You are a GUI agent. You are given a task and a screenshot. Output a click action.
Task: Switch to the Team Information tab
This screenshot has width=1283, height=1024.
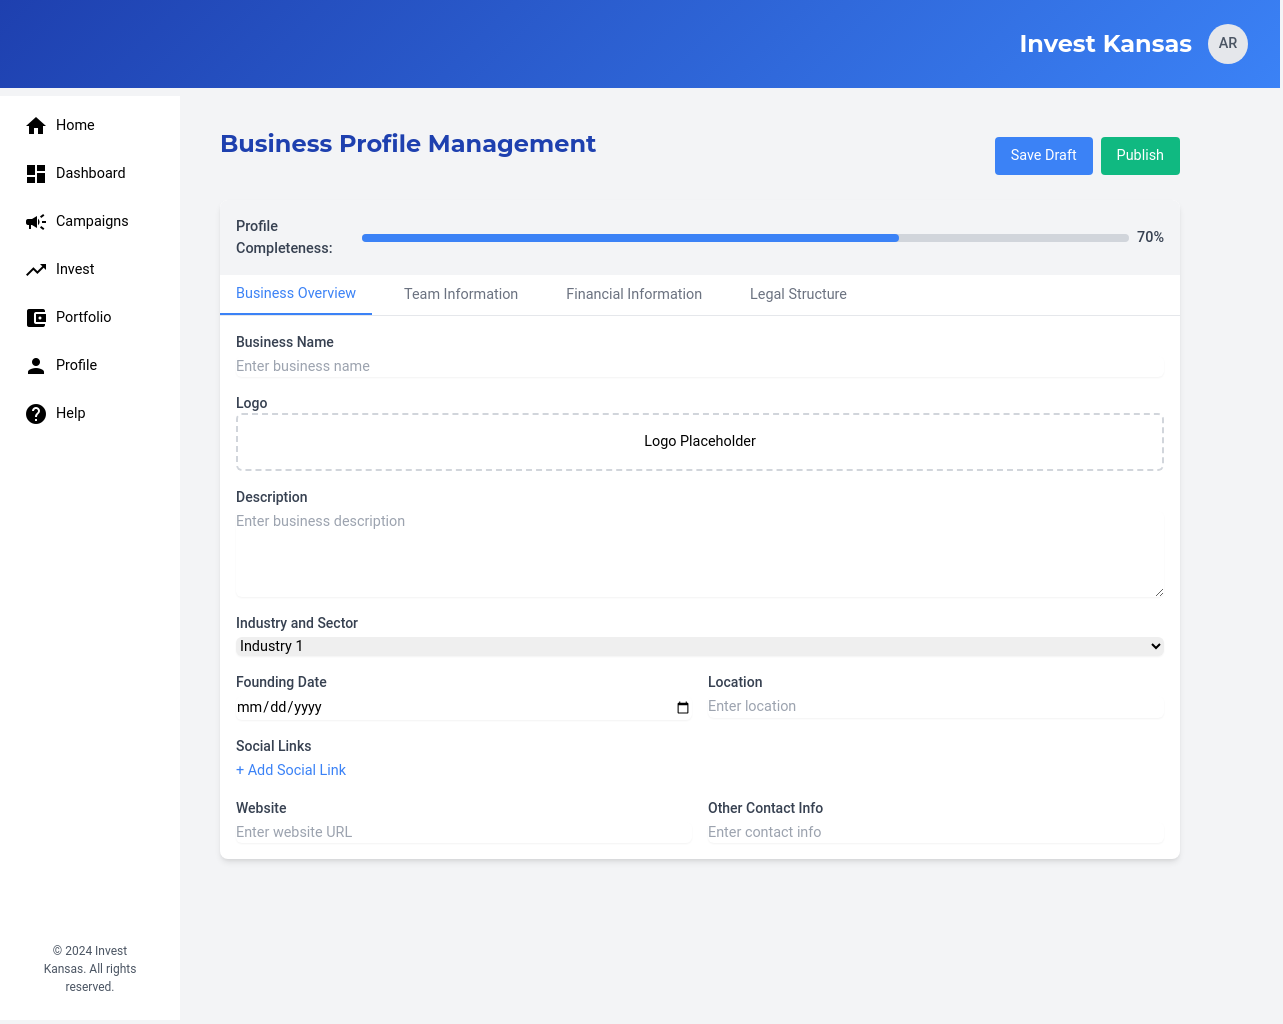point(461,294)
